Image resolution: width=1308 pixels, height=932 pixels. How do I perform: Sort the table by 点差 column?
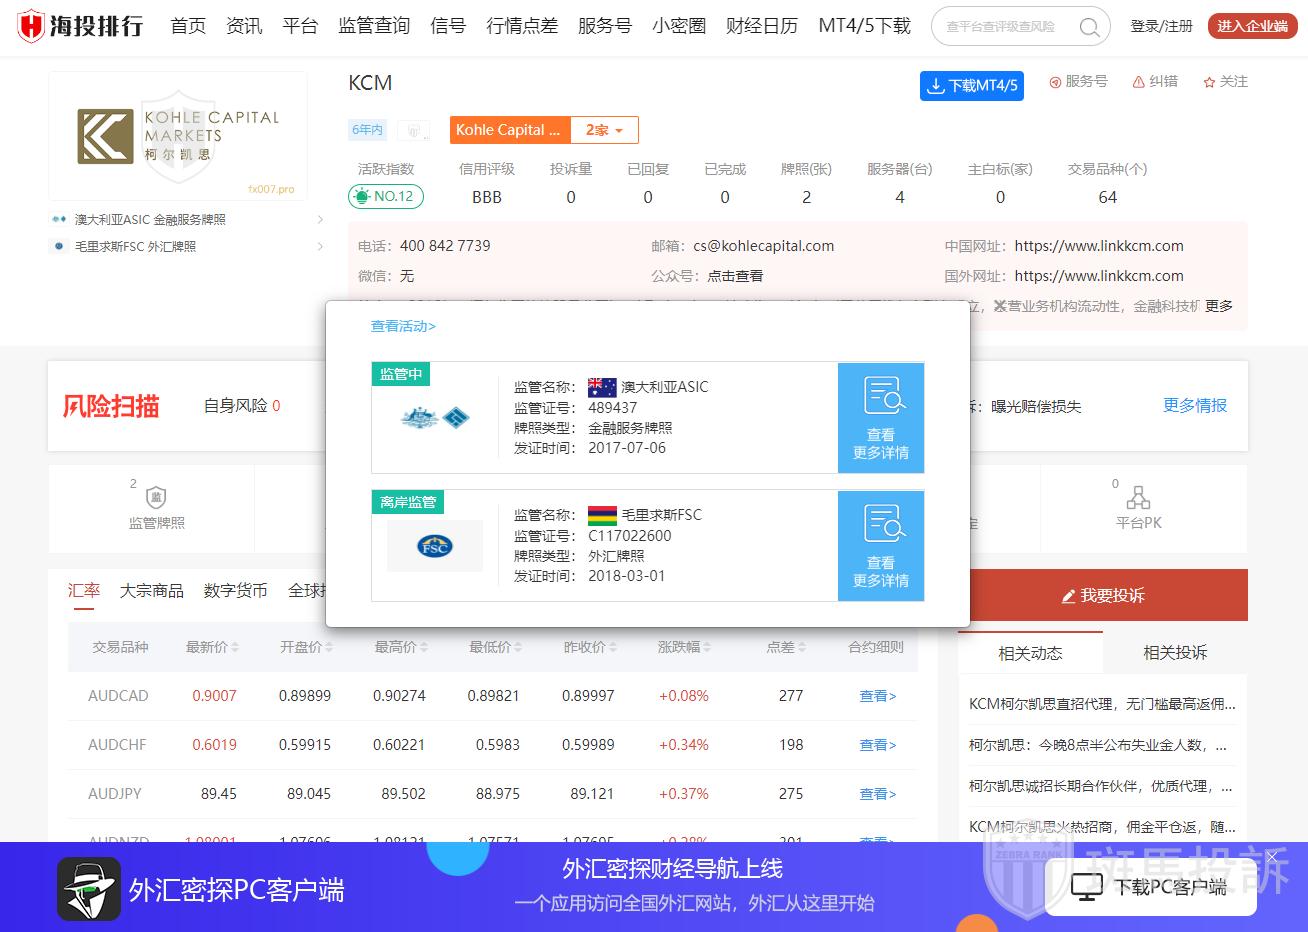point(786,647)
